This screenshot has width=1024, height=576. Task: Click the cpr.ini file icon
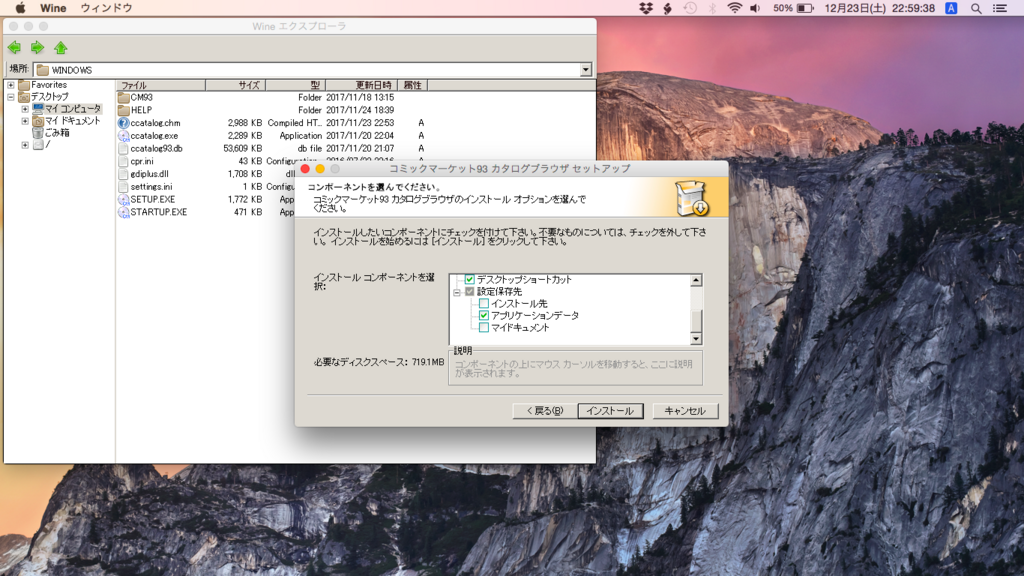click(123, 161)
